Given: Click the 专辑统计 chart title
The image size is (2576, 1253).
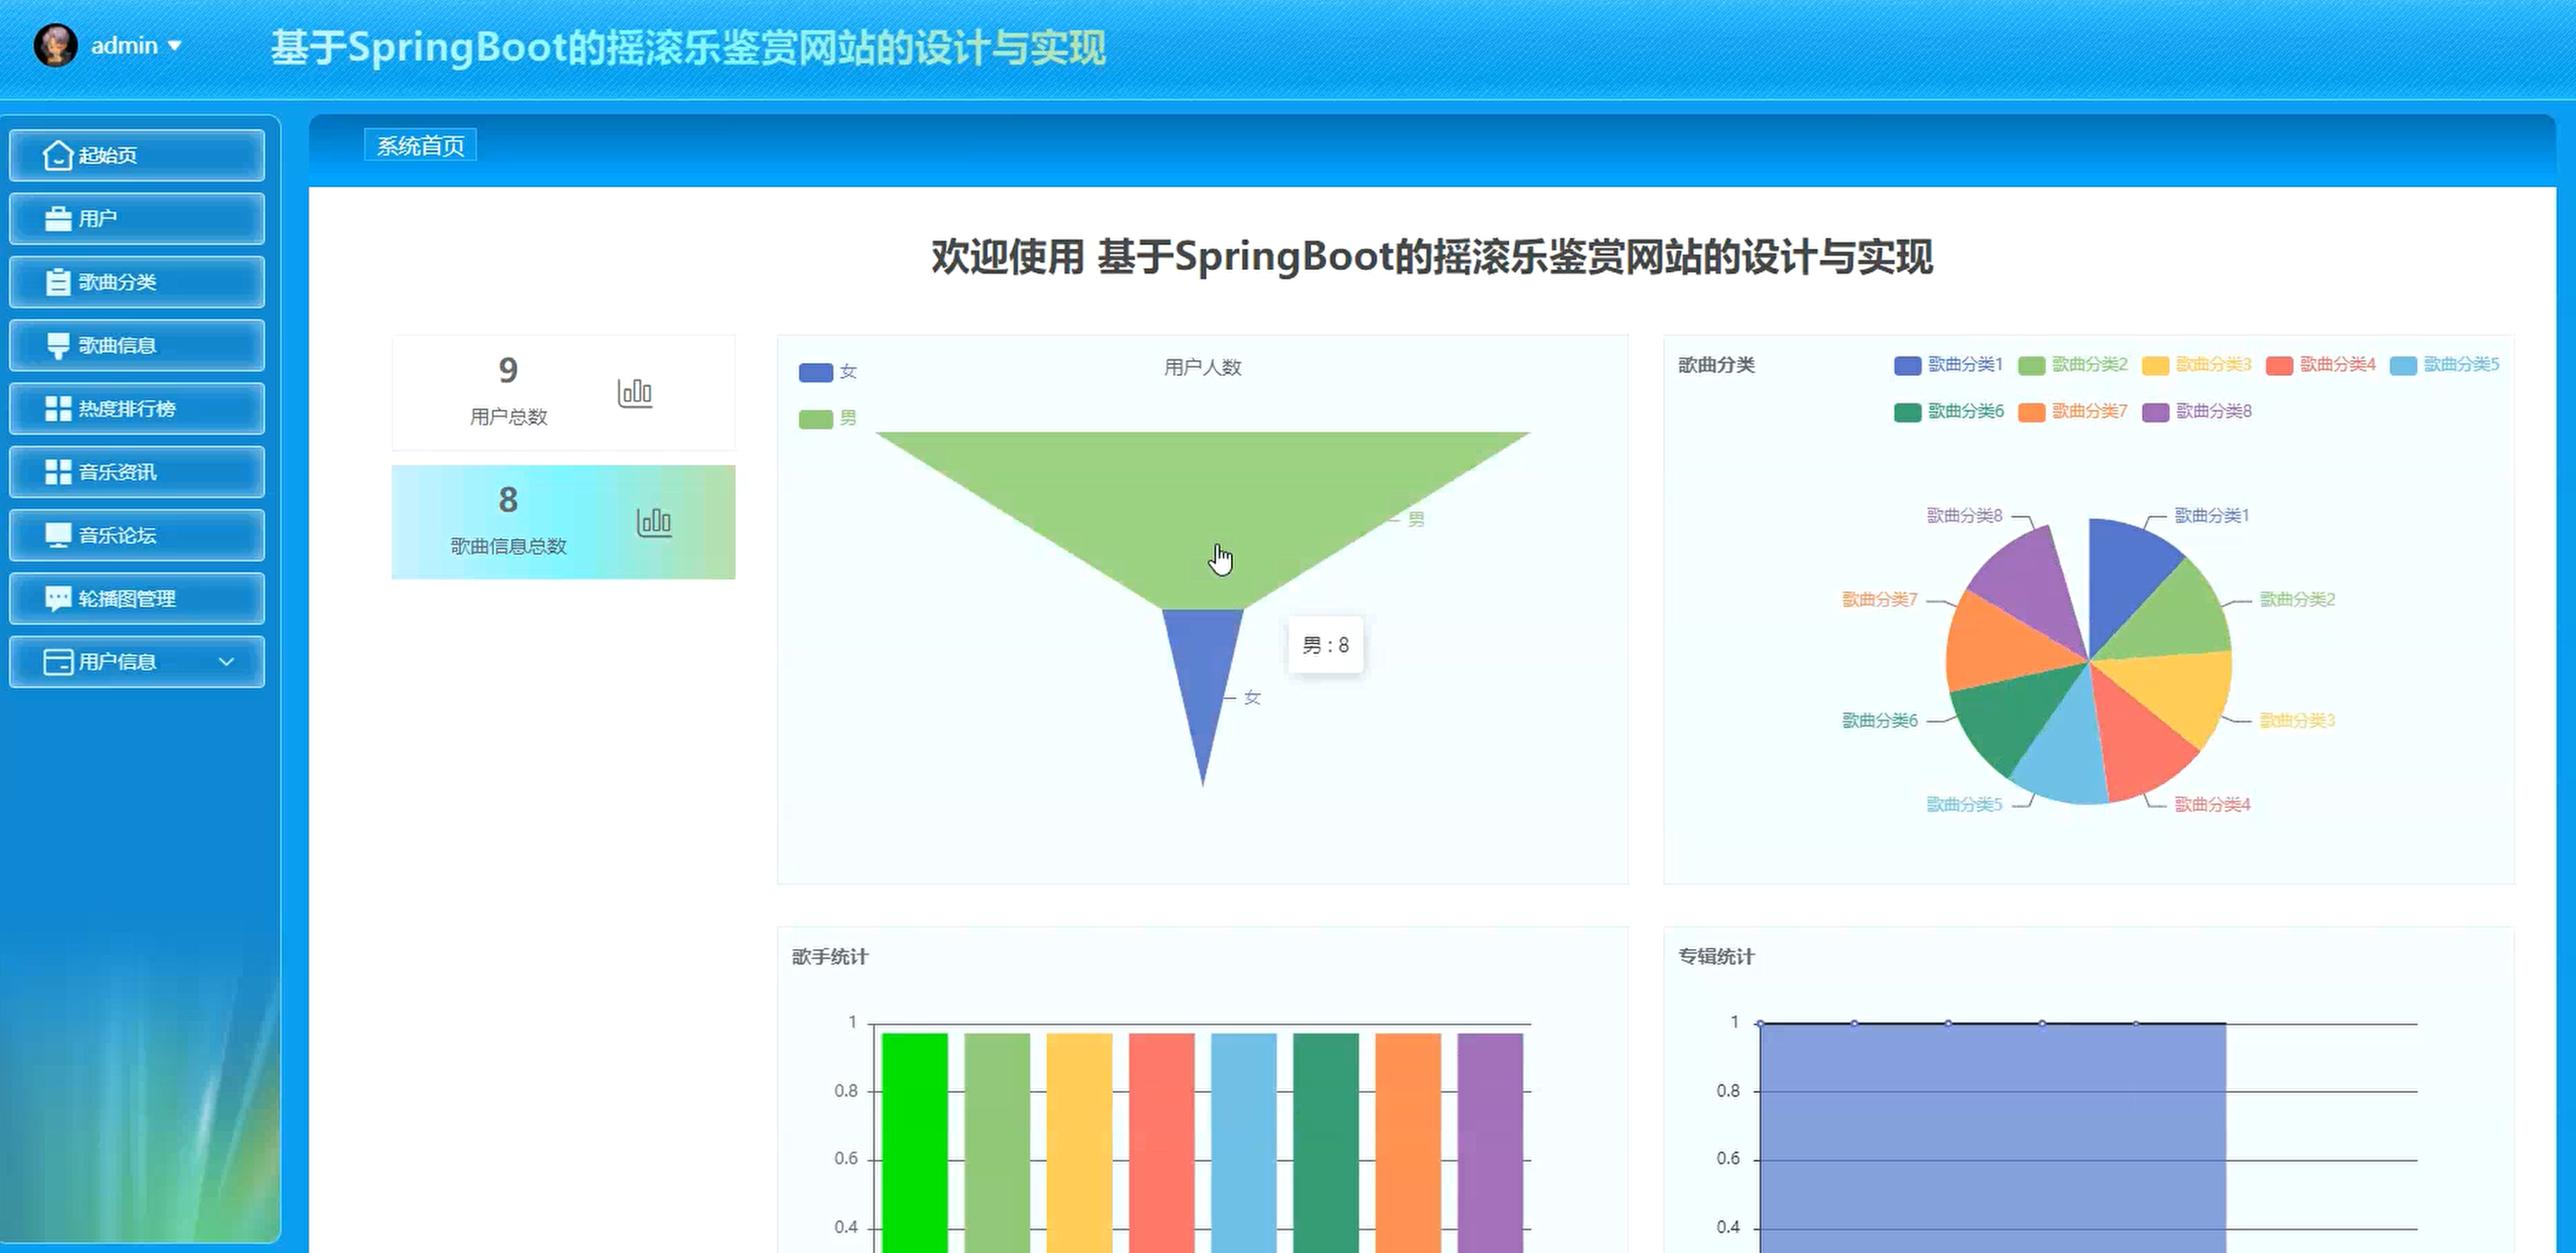Looking at the screenshot, I should 1716,957.
